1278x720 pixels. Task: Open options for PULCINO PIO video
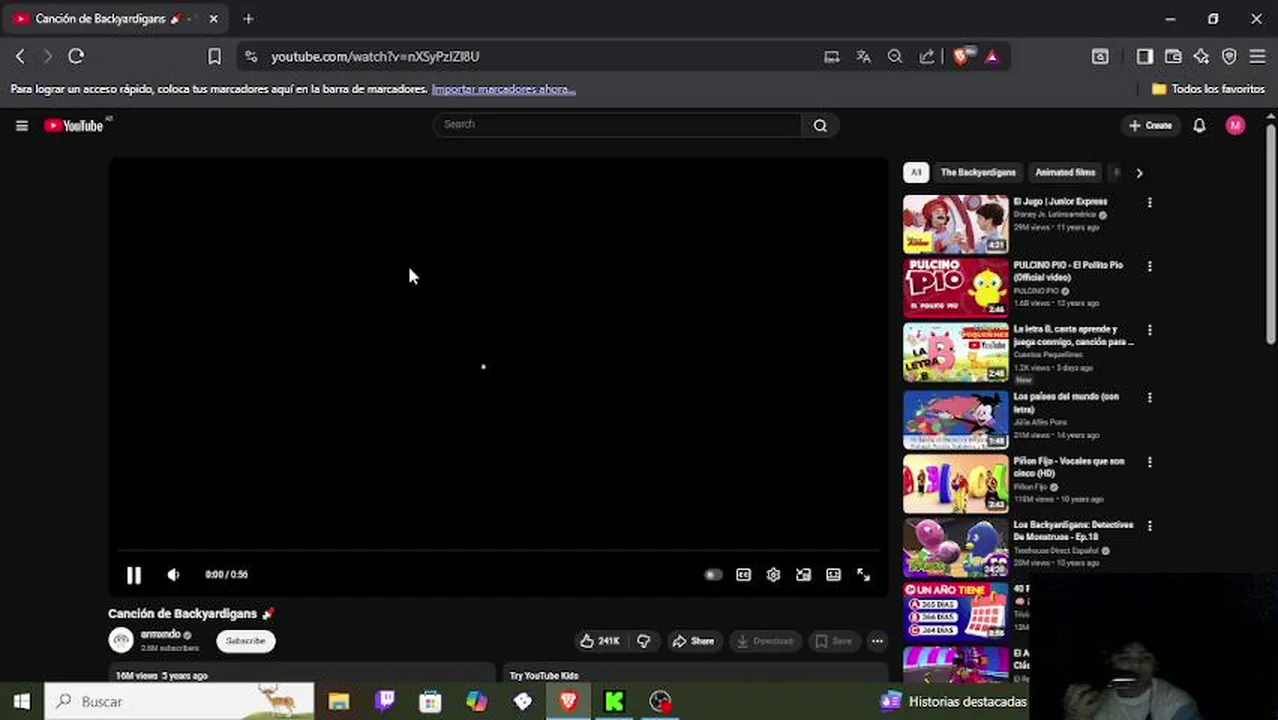1149,266
